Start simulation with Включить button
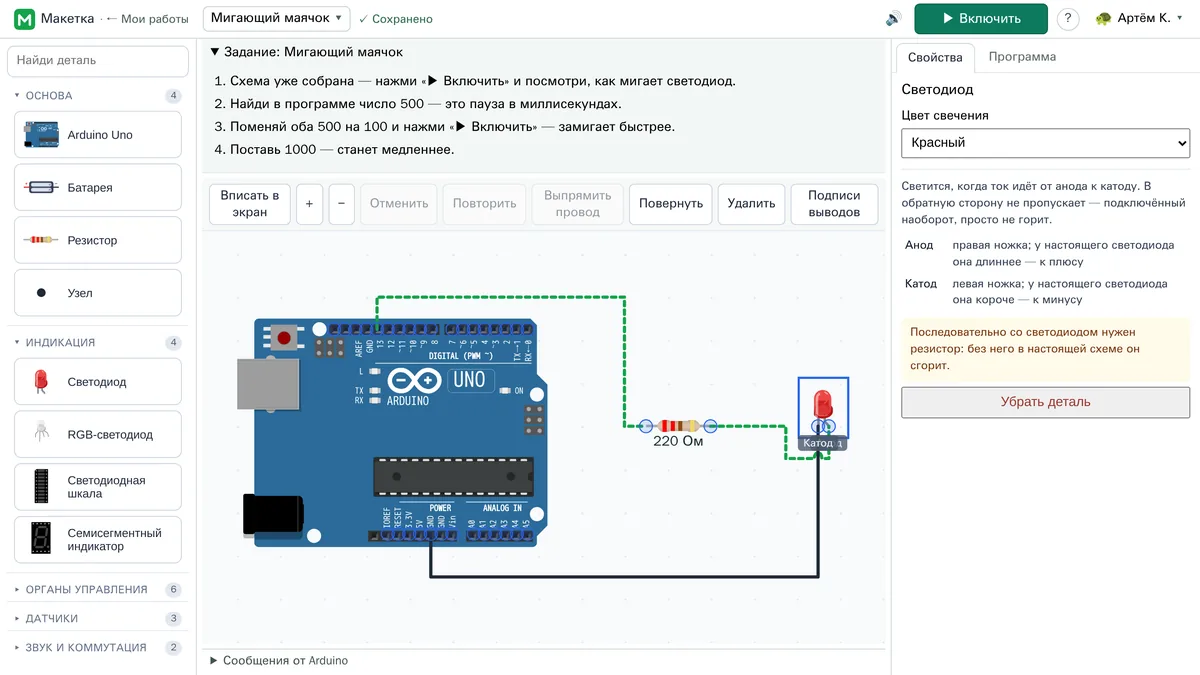This screenshot has width=1200, height=675. [x=980, y=19]
